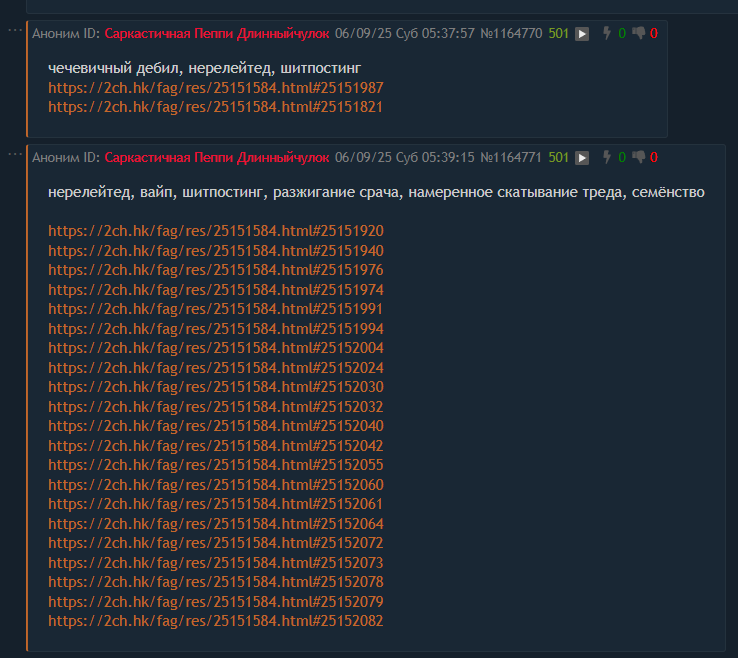The height and width of the screenshot is (658, 738).
Task: Click the green 0 like count on post №1164771
Action: point(622,158)
